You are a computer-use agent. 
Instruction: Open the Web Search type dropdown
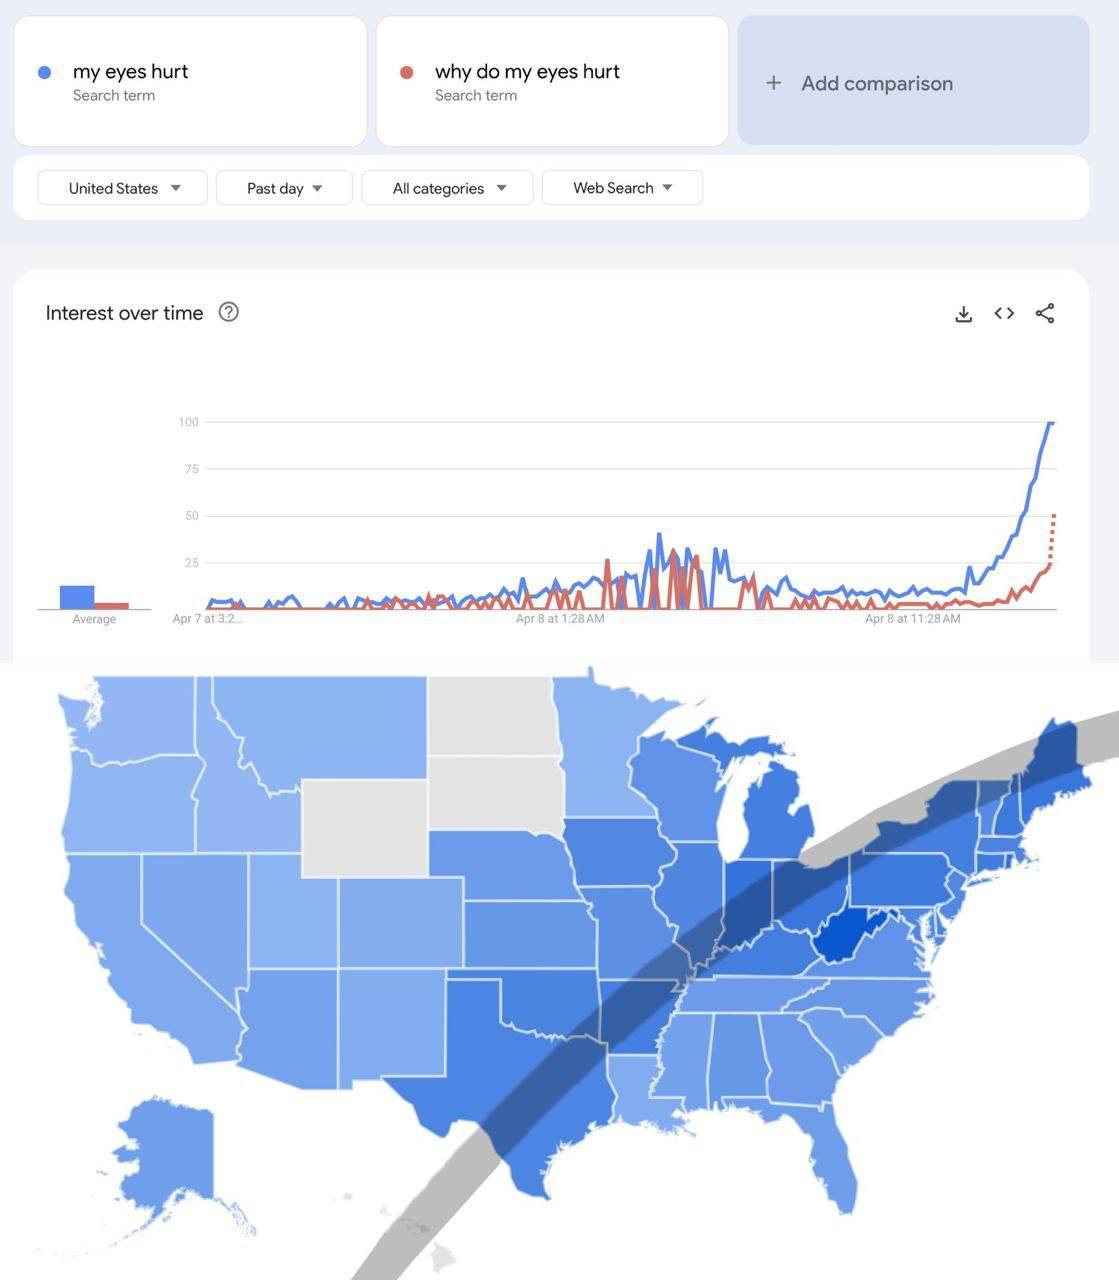coord(622,188)
